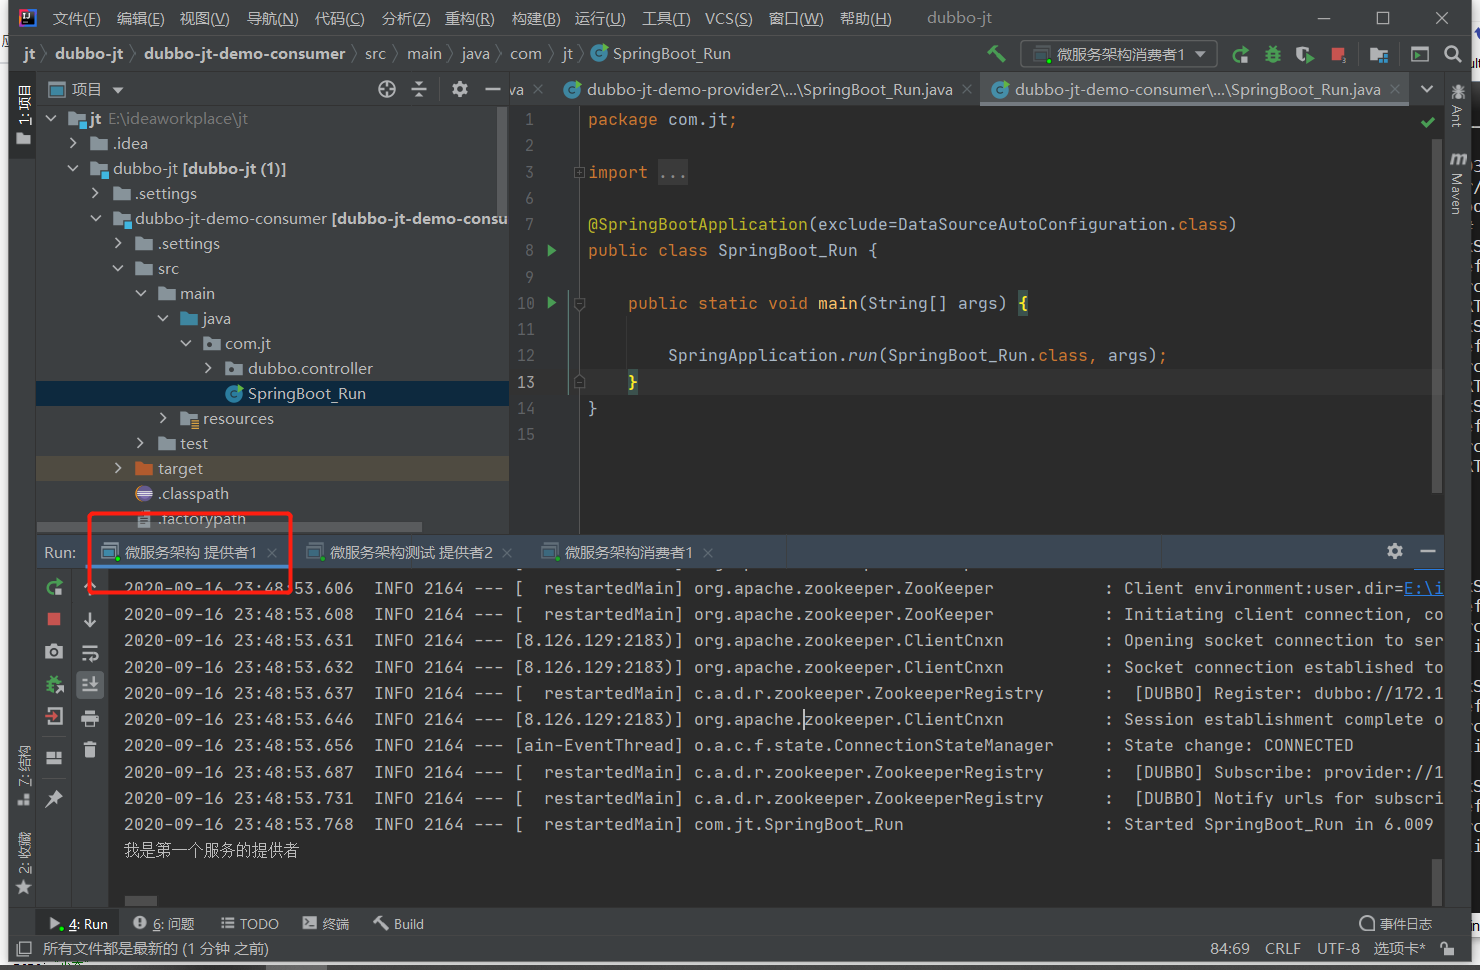Expand the target folder
The image size is (1480, 970).
point(118,468)
